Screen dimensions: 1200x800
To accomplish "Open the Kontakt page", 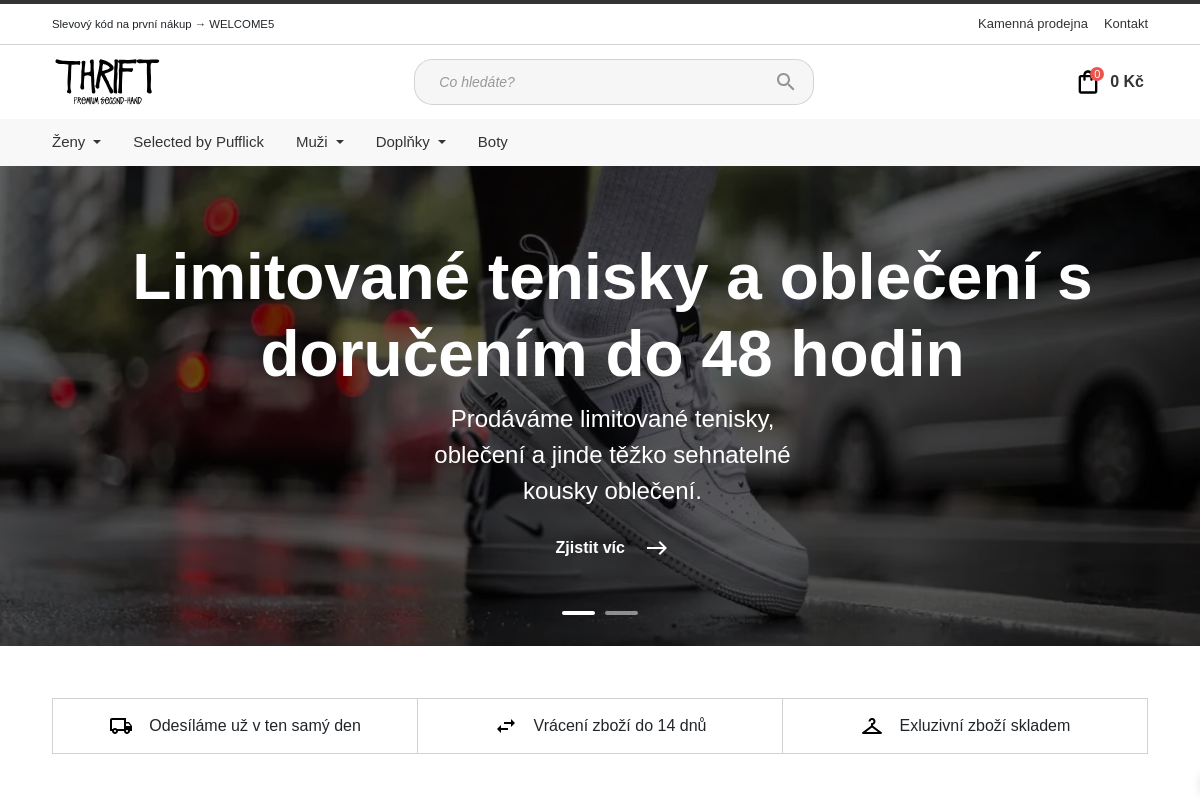I will point(1126,23).
